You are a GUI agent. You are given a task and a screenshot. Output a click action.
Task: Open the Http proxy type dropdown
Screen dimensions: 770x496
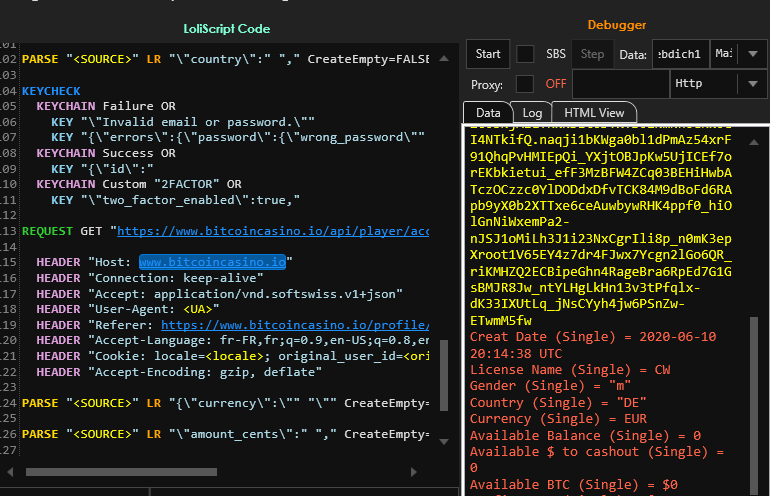(x=753, y=84)
